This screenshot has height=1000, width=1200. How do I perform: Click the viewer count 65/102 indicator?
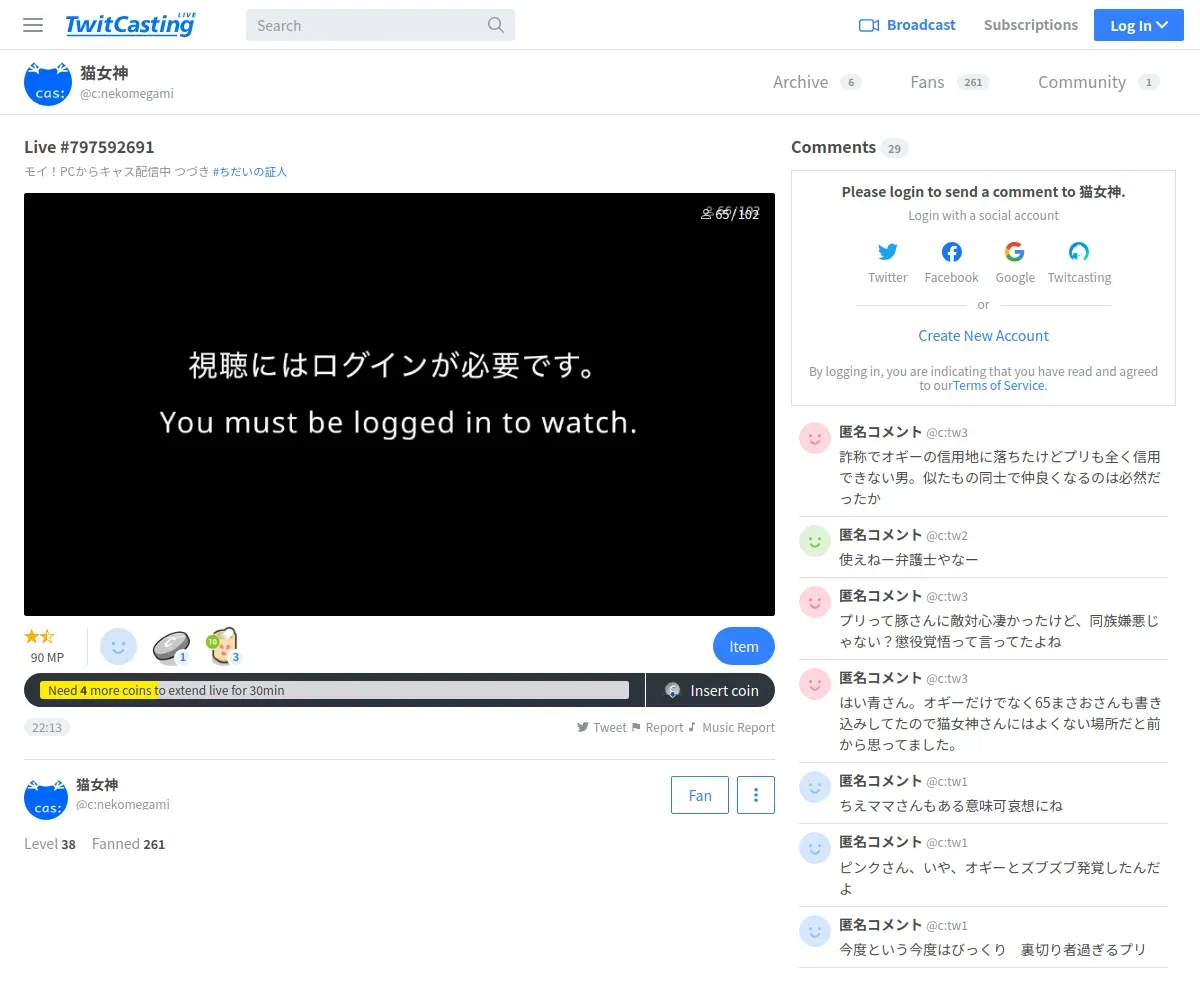[731, 213]
